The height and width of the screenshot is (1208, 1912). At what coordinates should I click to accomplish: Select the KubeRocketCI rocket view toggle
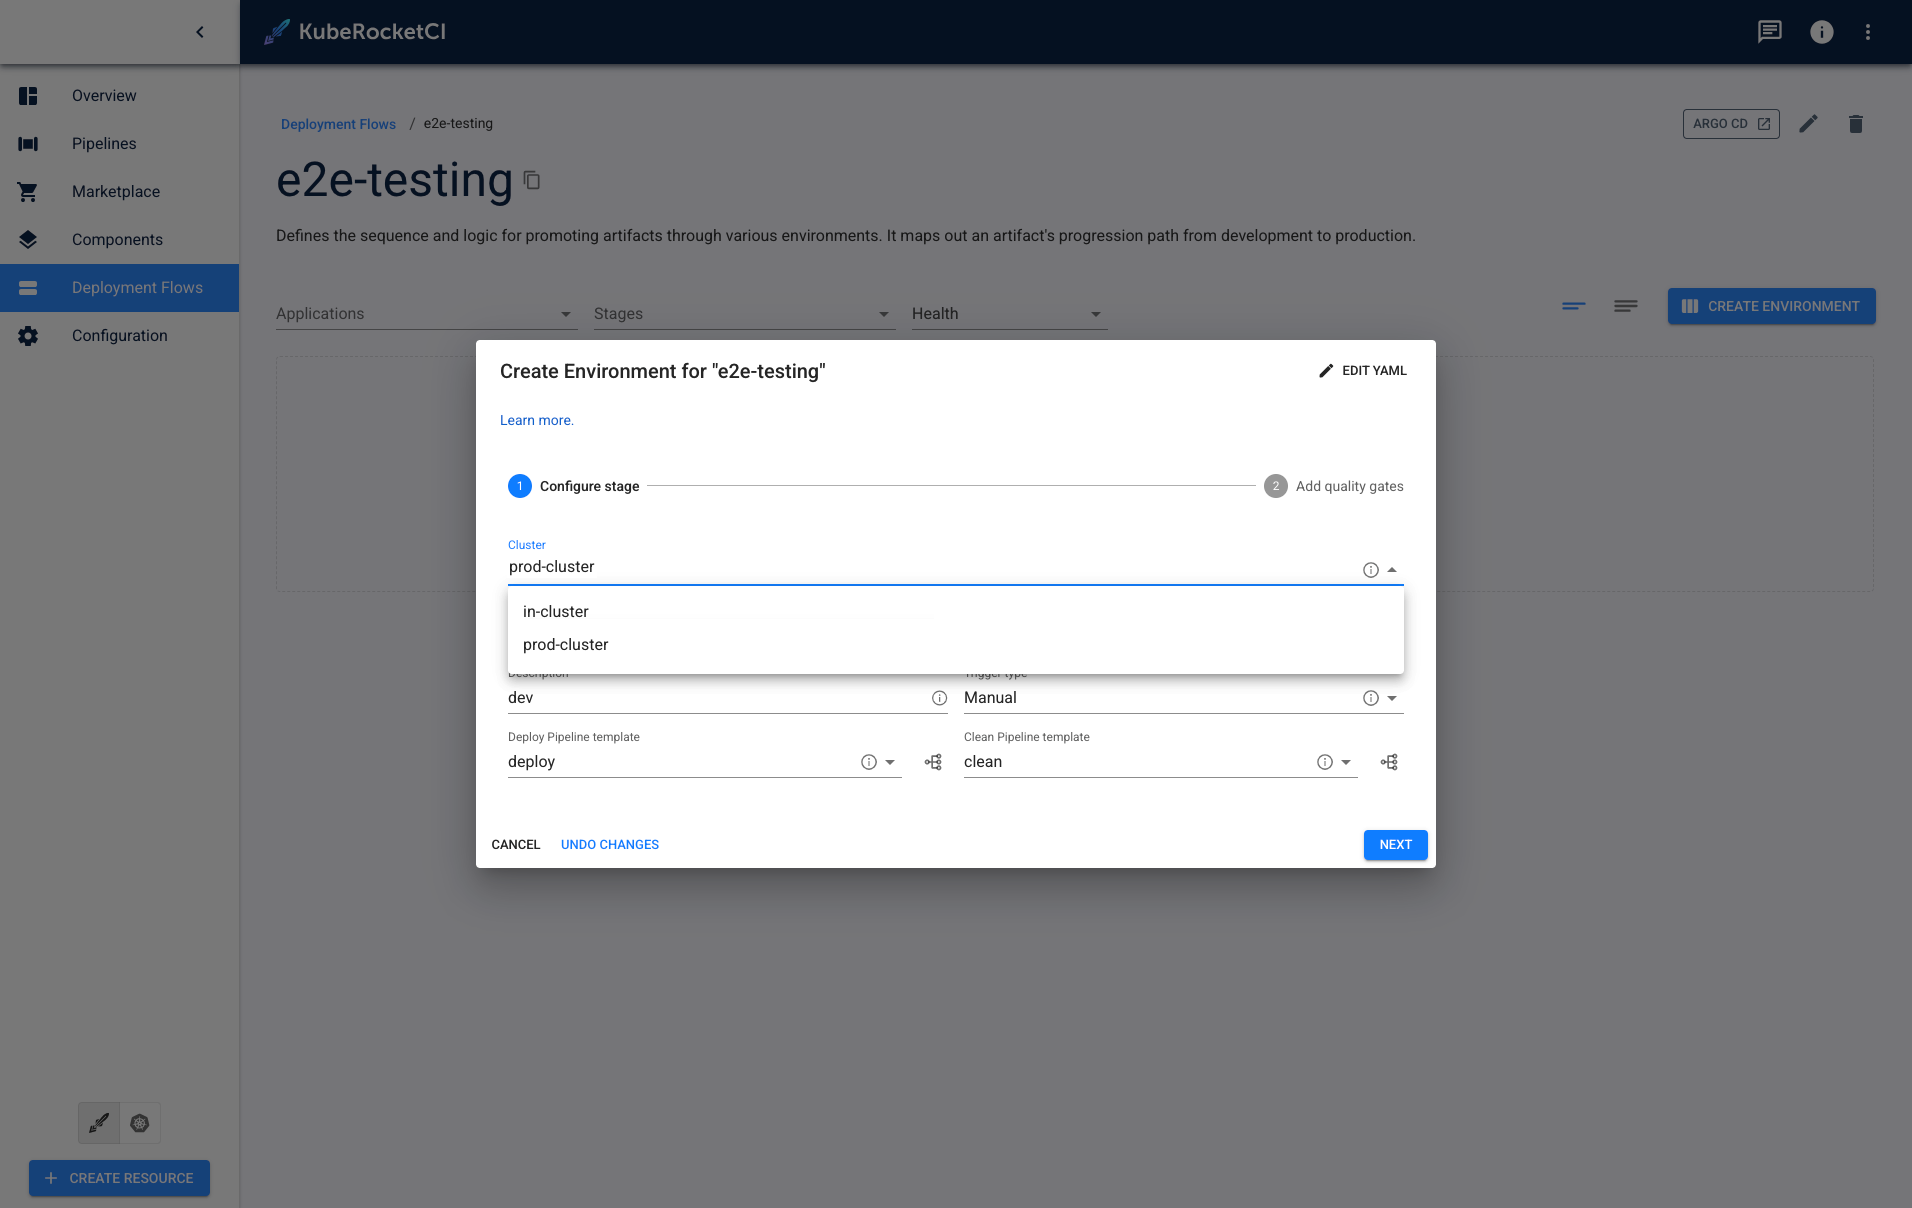pyautogui.click(x=99, y=1123)
